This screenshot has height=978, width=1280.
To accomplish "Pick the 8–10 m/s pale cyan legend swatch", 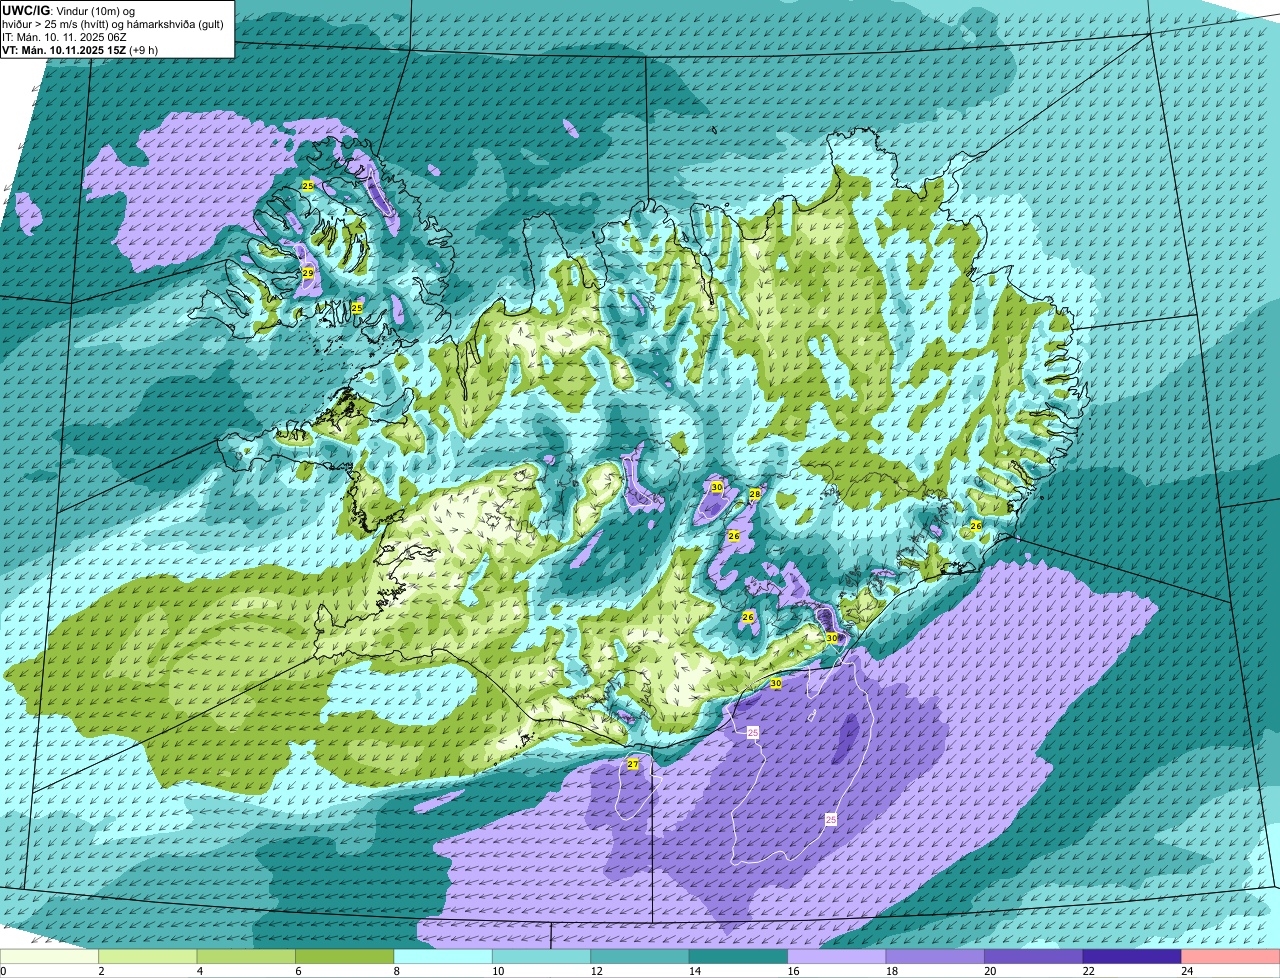I will (443, 957).
